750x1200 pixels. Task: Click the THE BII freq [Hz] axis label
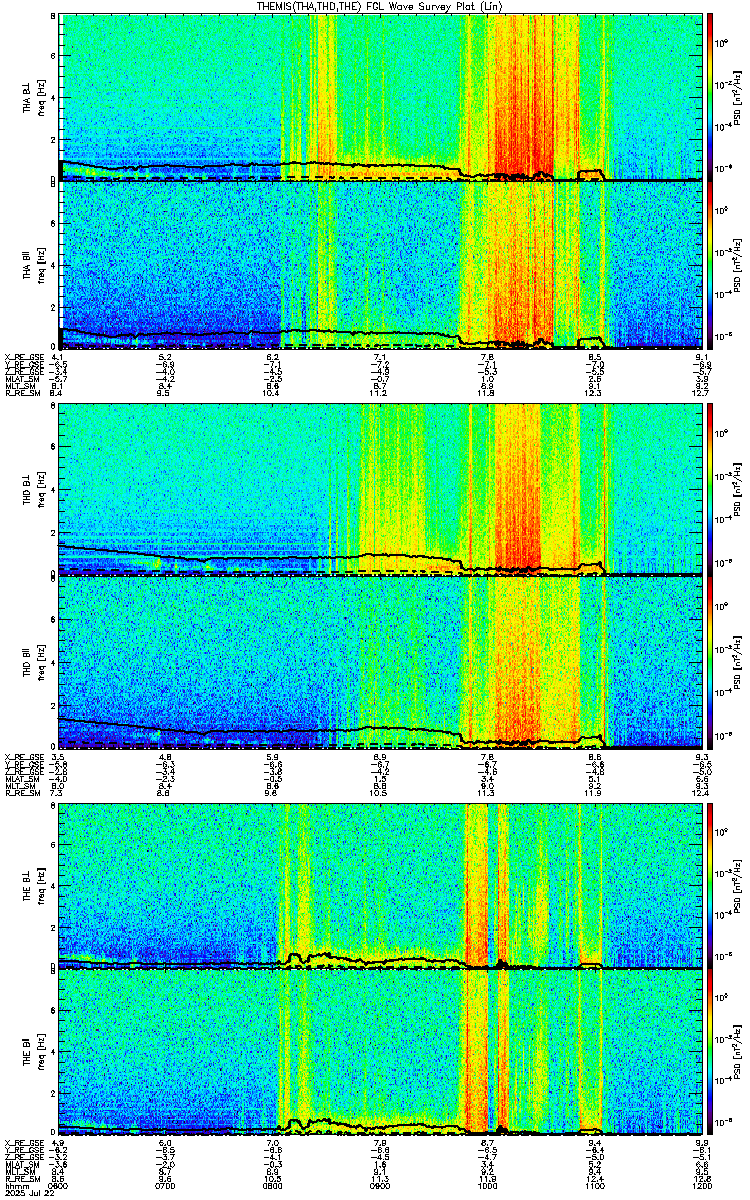coord(43,1054)
